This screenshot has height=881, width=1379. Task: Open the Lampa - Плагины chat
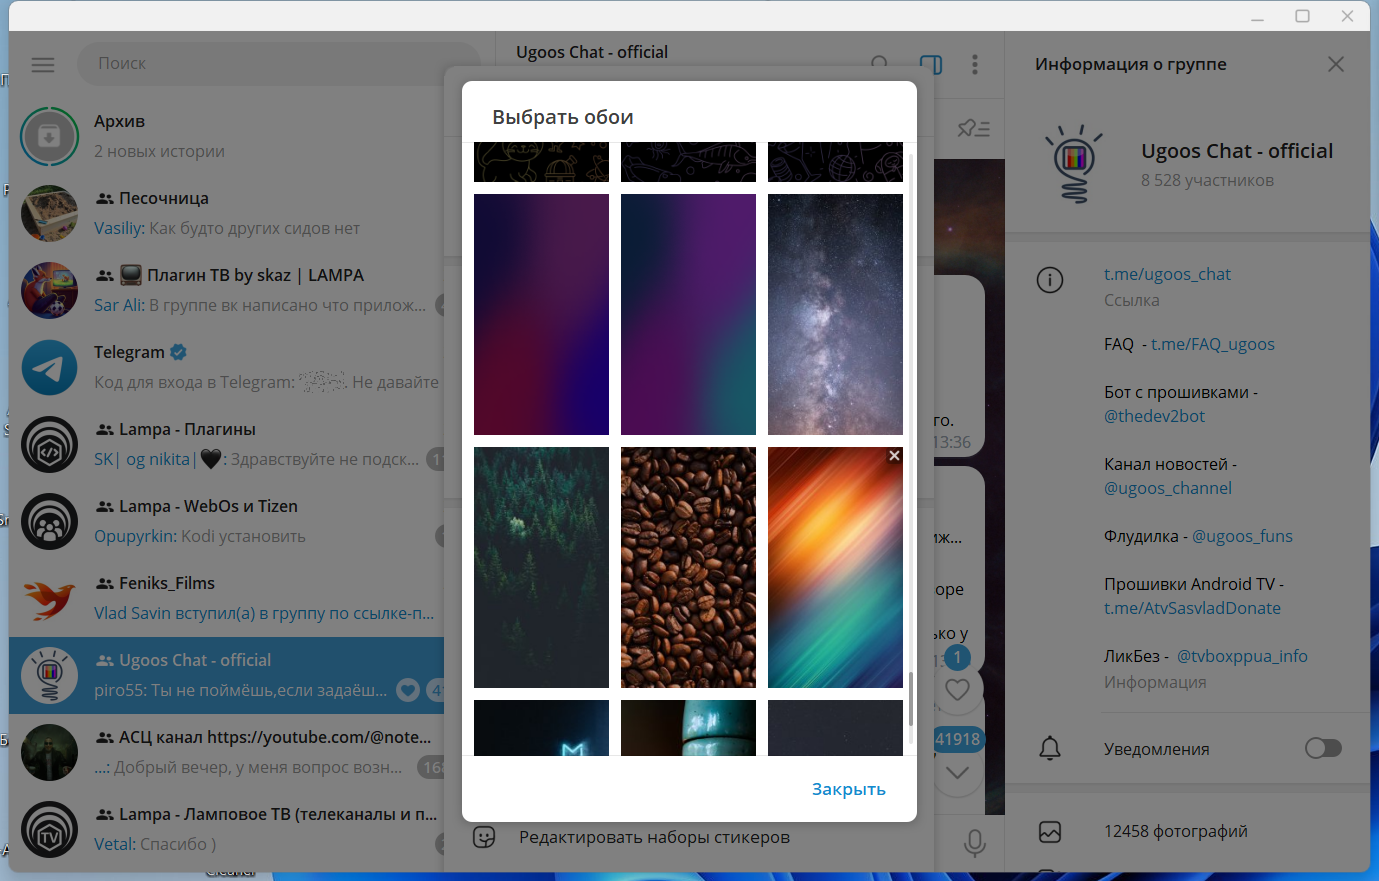pos(226,444)
